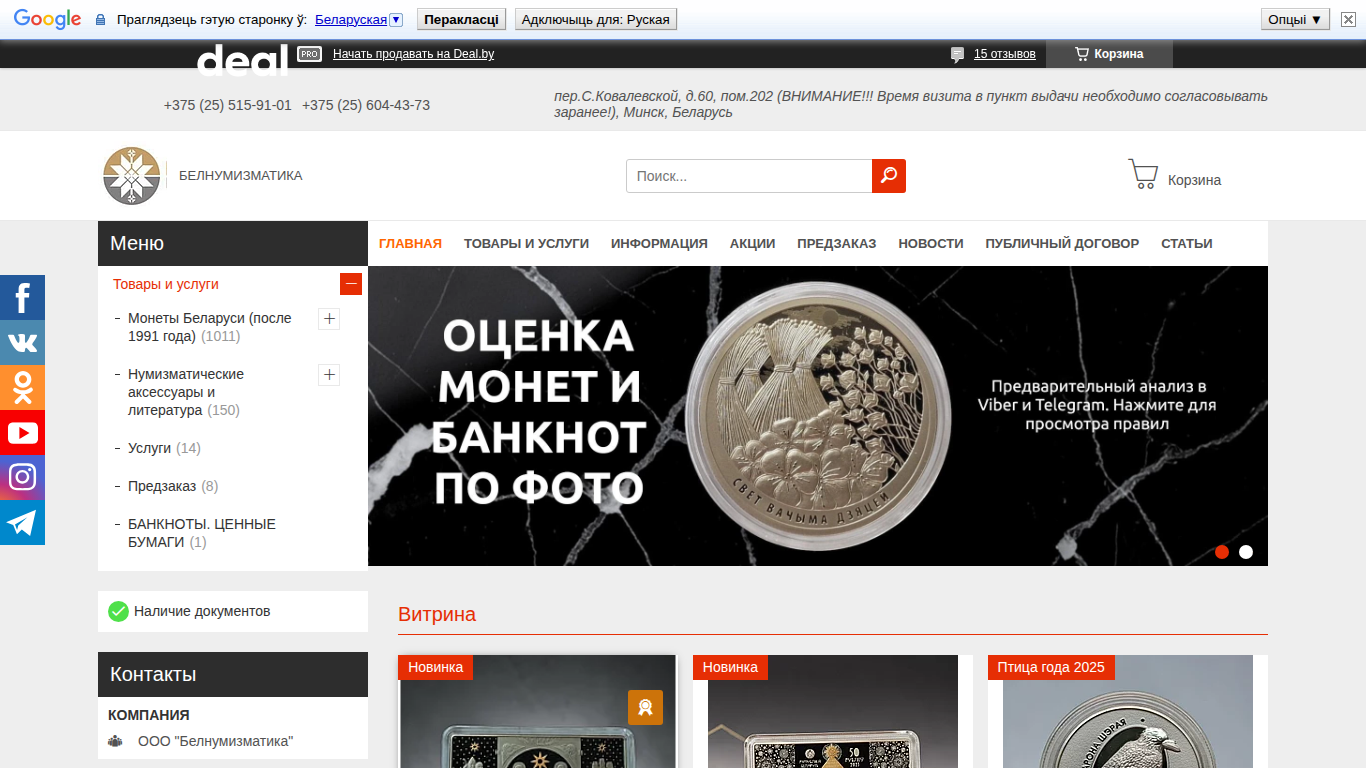Open the Предзаказ (8) sidebar category

173,486
